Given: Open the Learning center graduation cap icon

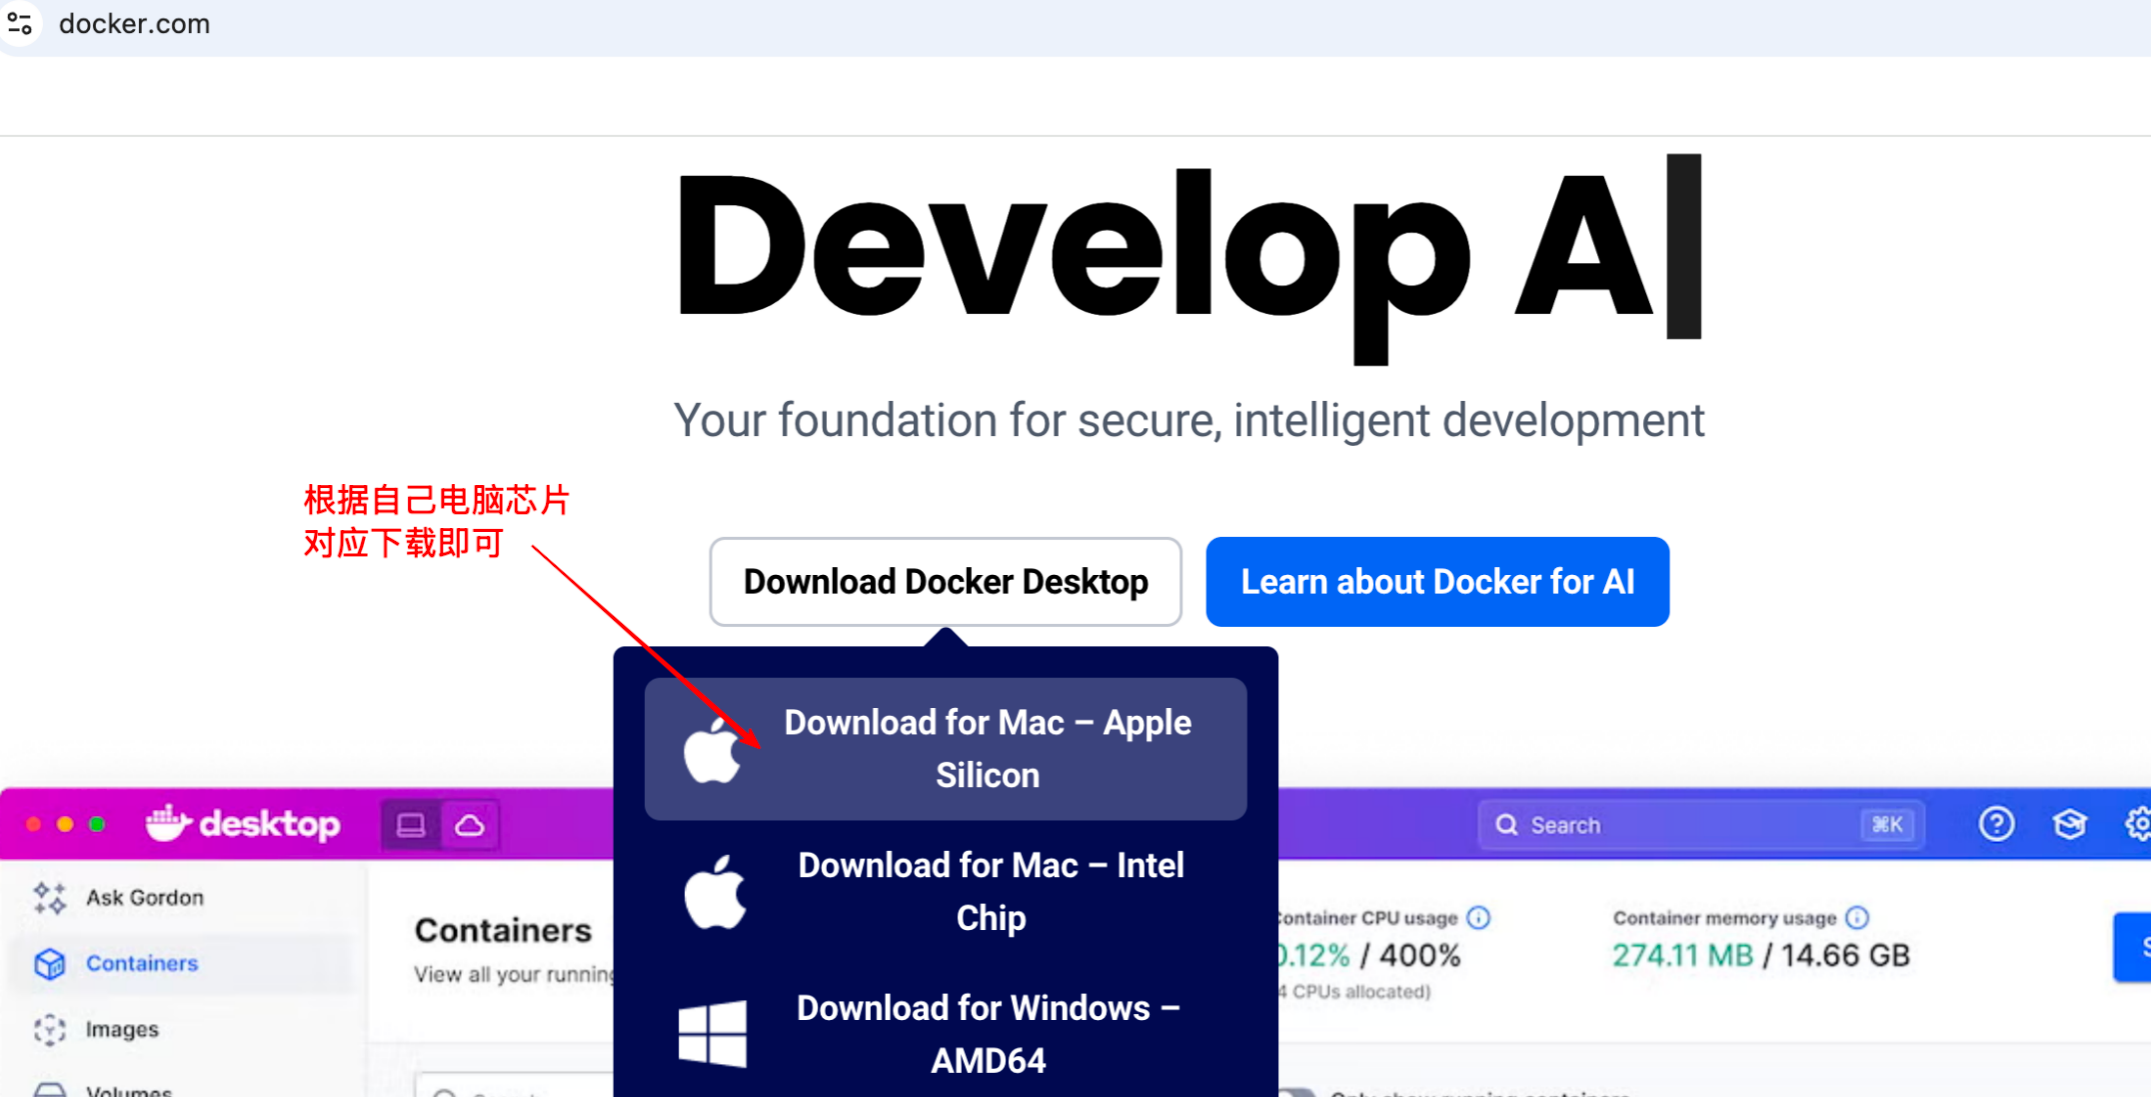Looking at the screenshot, I should click(2070, 824).
